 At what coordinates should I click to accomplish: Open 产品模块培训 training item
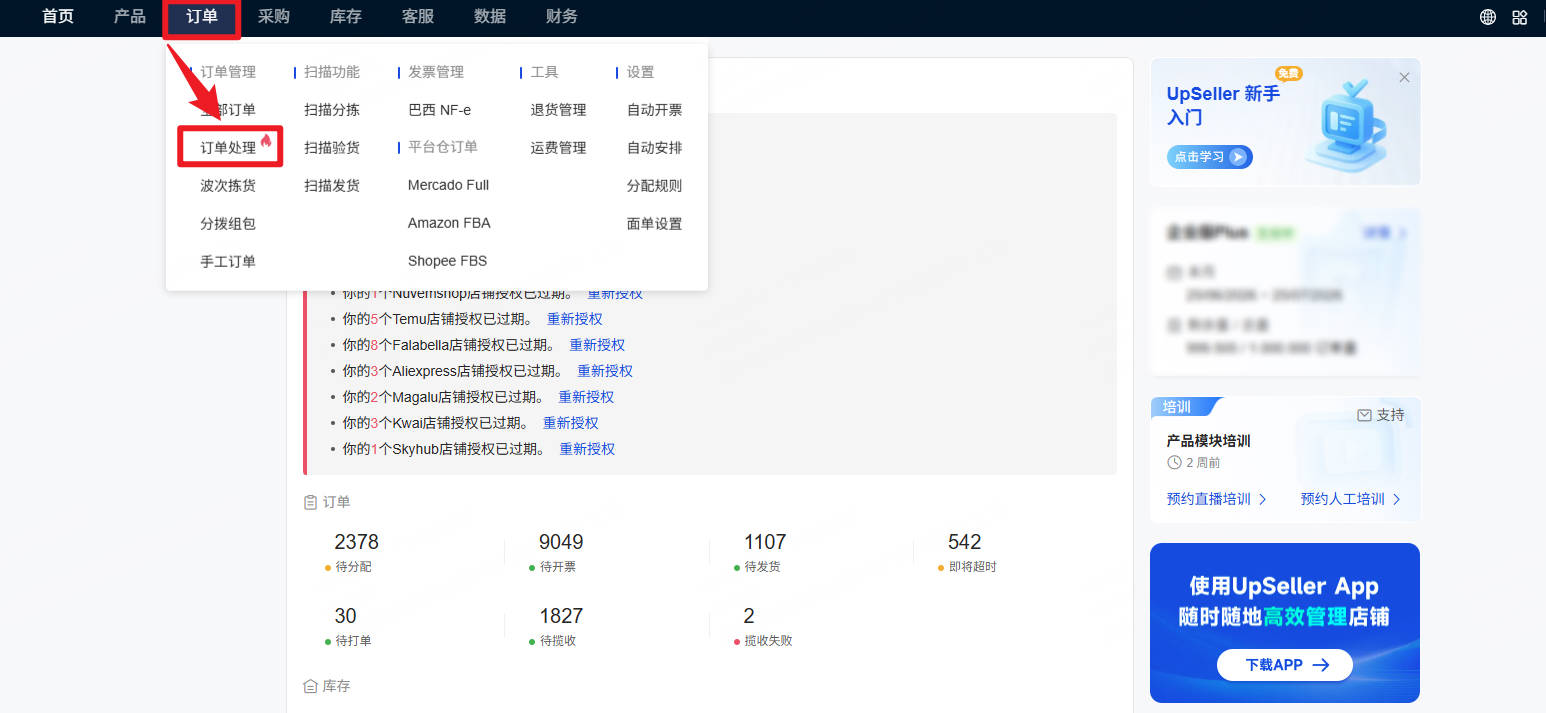pyautogui.click(x=1208, y=441)
